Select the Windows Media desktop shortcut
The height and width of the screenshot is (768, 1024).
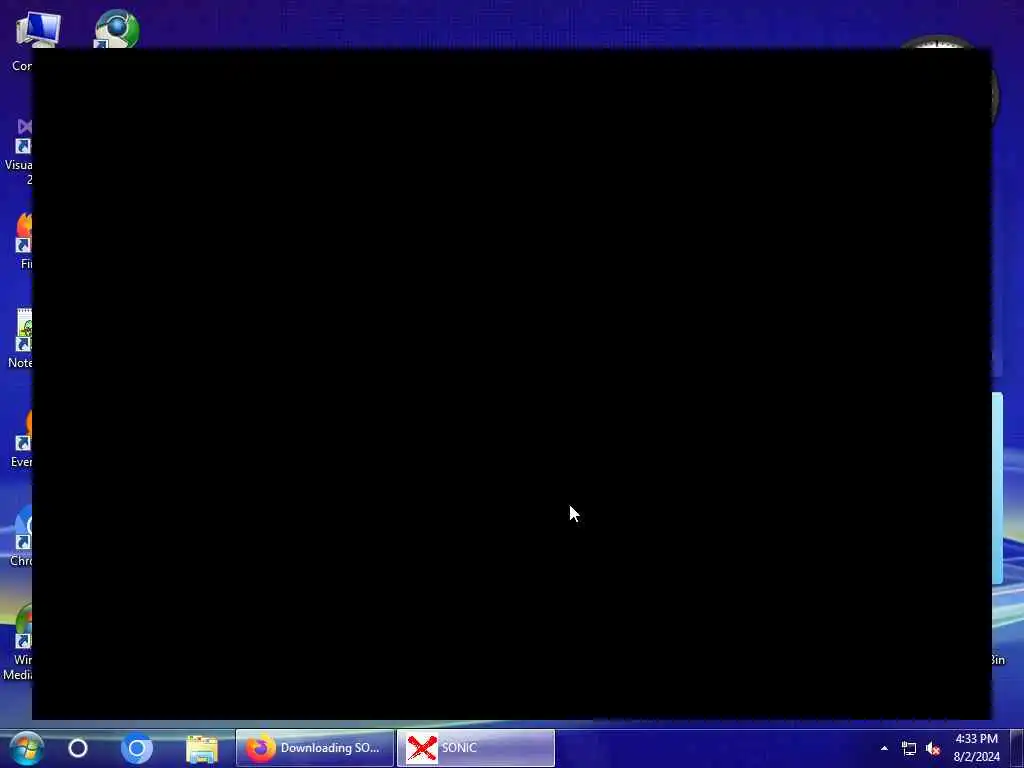click(x=18, y=643)
